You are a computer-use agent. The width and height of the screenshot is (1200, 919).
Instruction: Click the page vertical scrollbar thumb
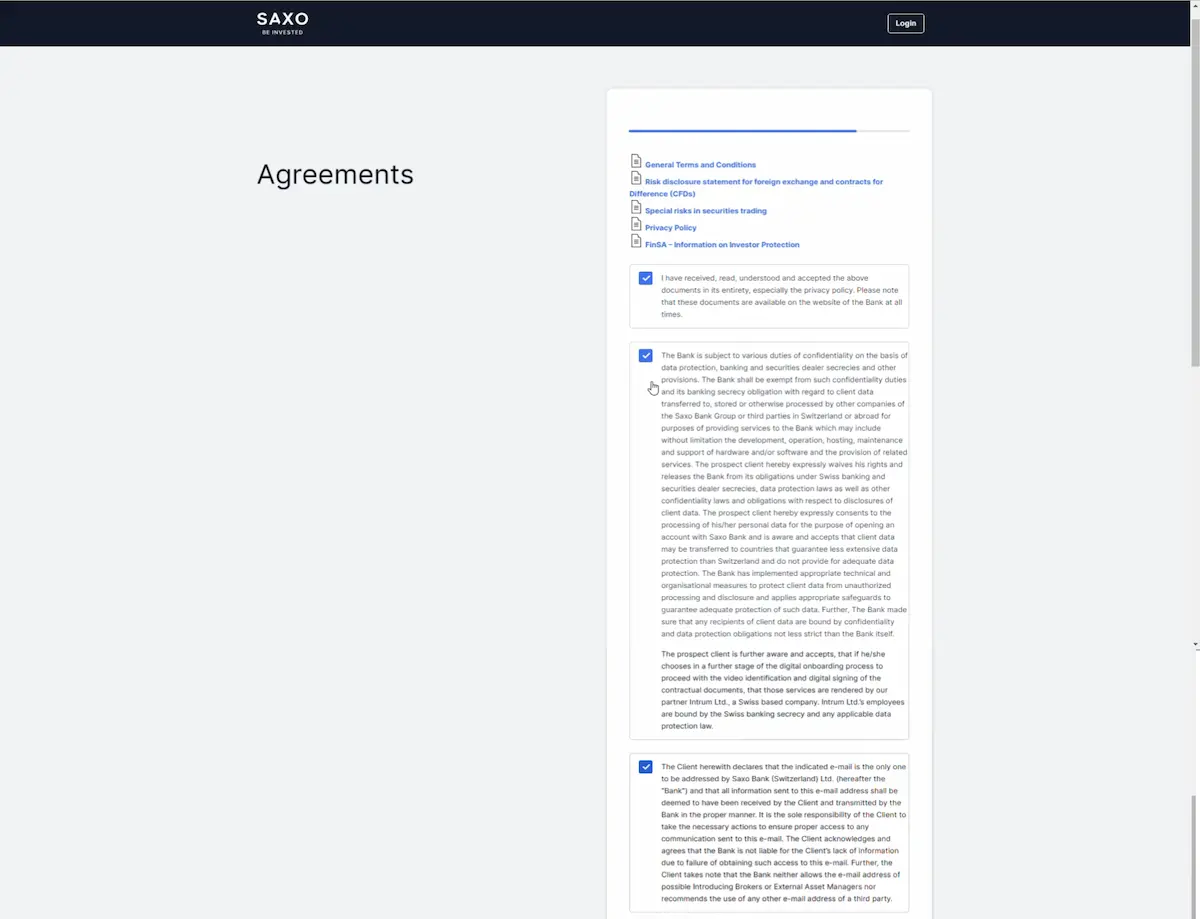click(1194, 190)
